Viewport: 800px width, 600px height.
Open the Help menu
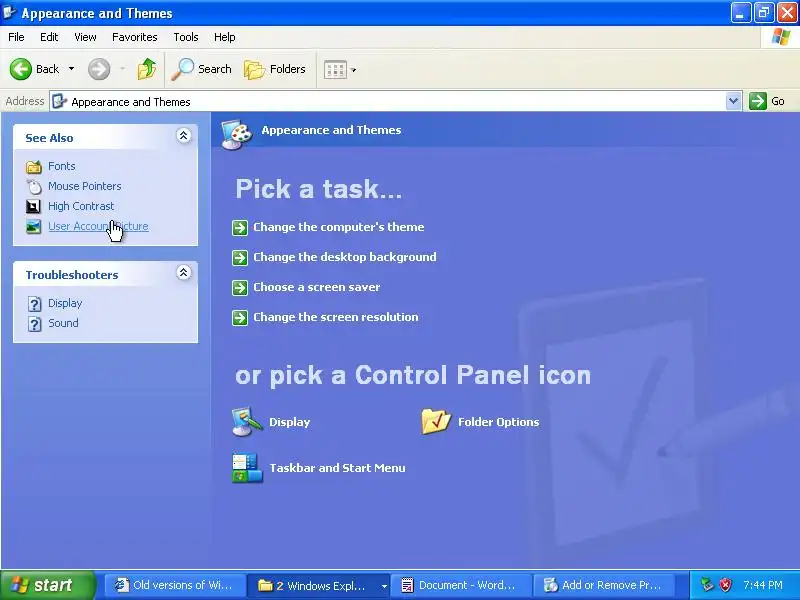click(224, 37)
